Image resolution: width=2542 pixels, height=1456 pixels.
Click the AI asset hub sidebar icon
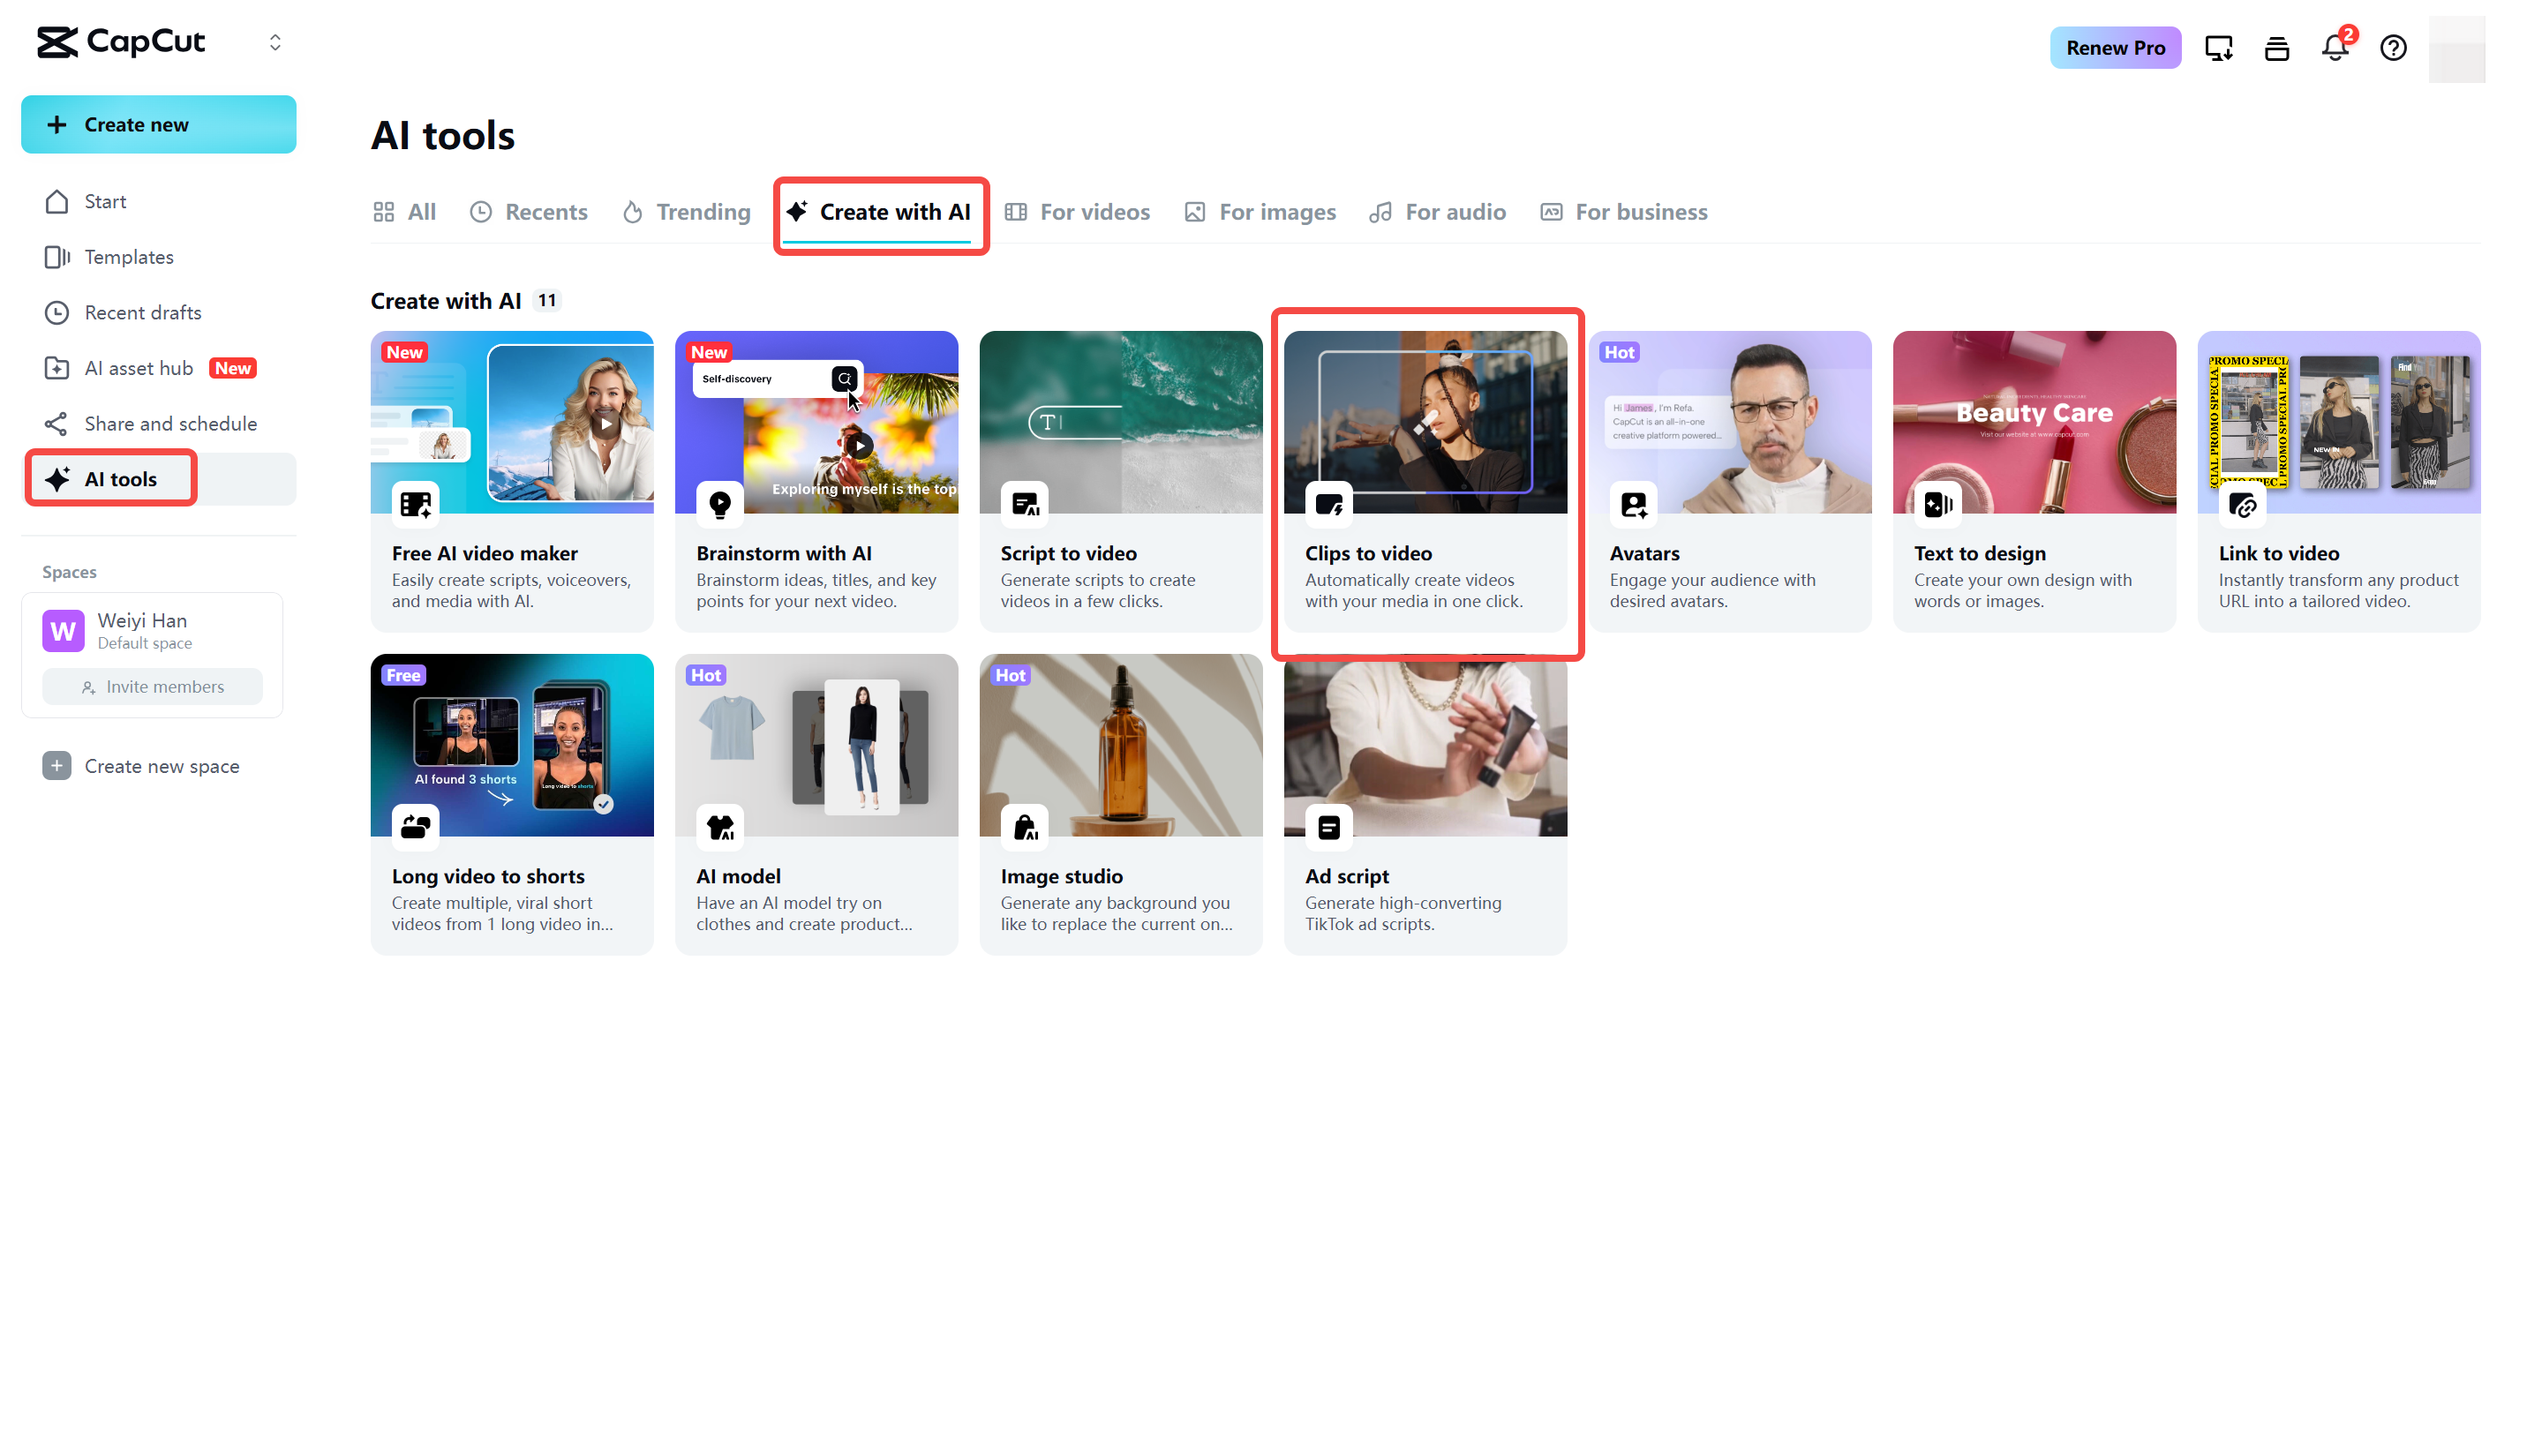tap(56, 368)
